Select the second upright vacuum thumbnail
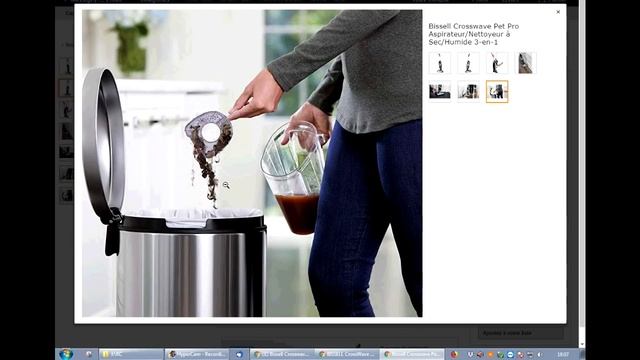 [x=468, y=63]
